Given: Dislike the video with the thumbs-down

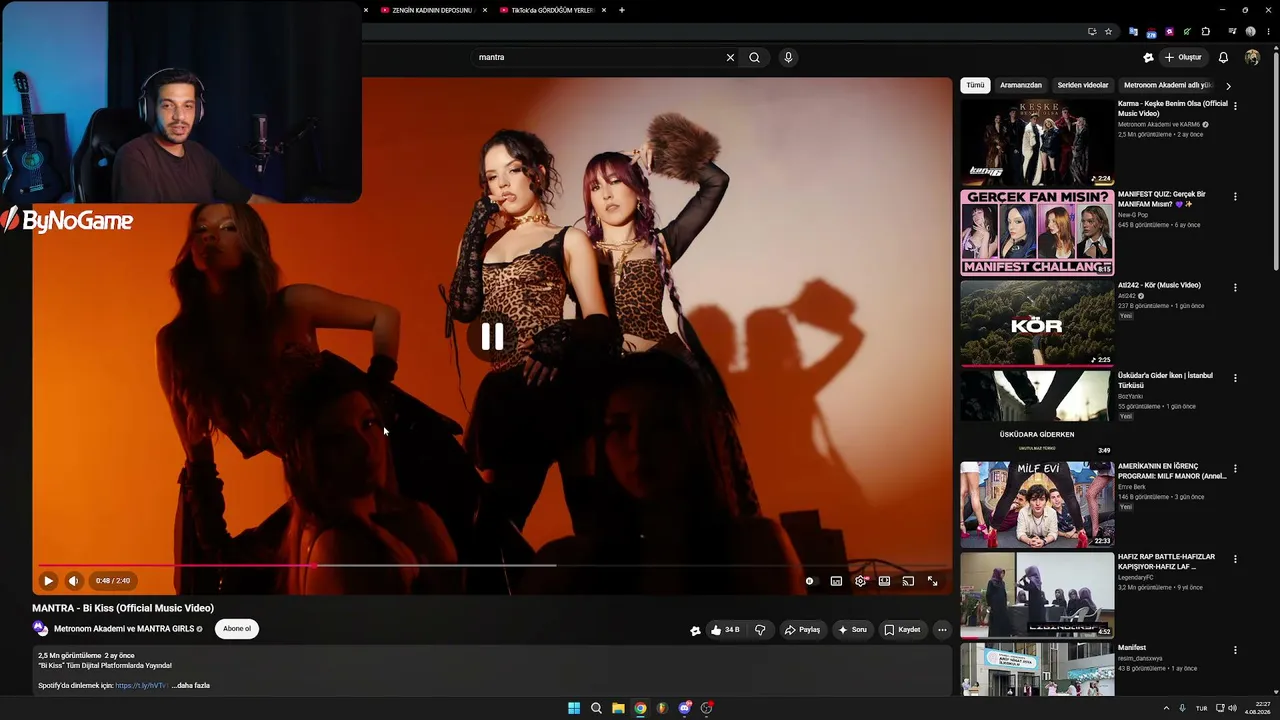Looking at the screenshot, I should pos(760,630).
